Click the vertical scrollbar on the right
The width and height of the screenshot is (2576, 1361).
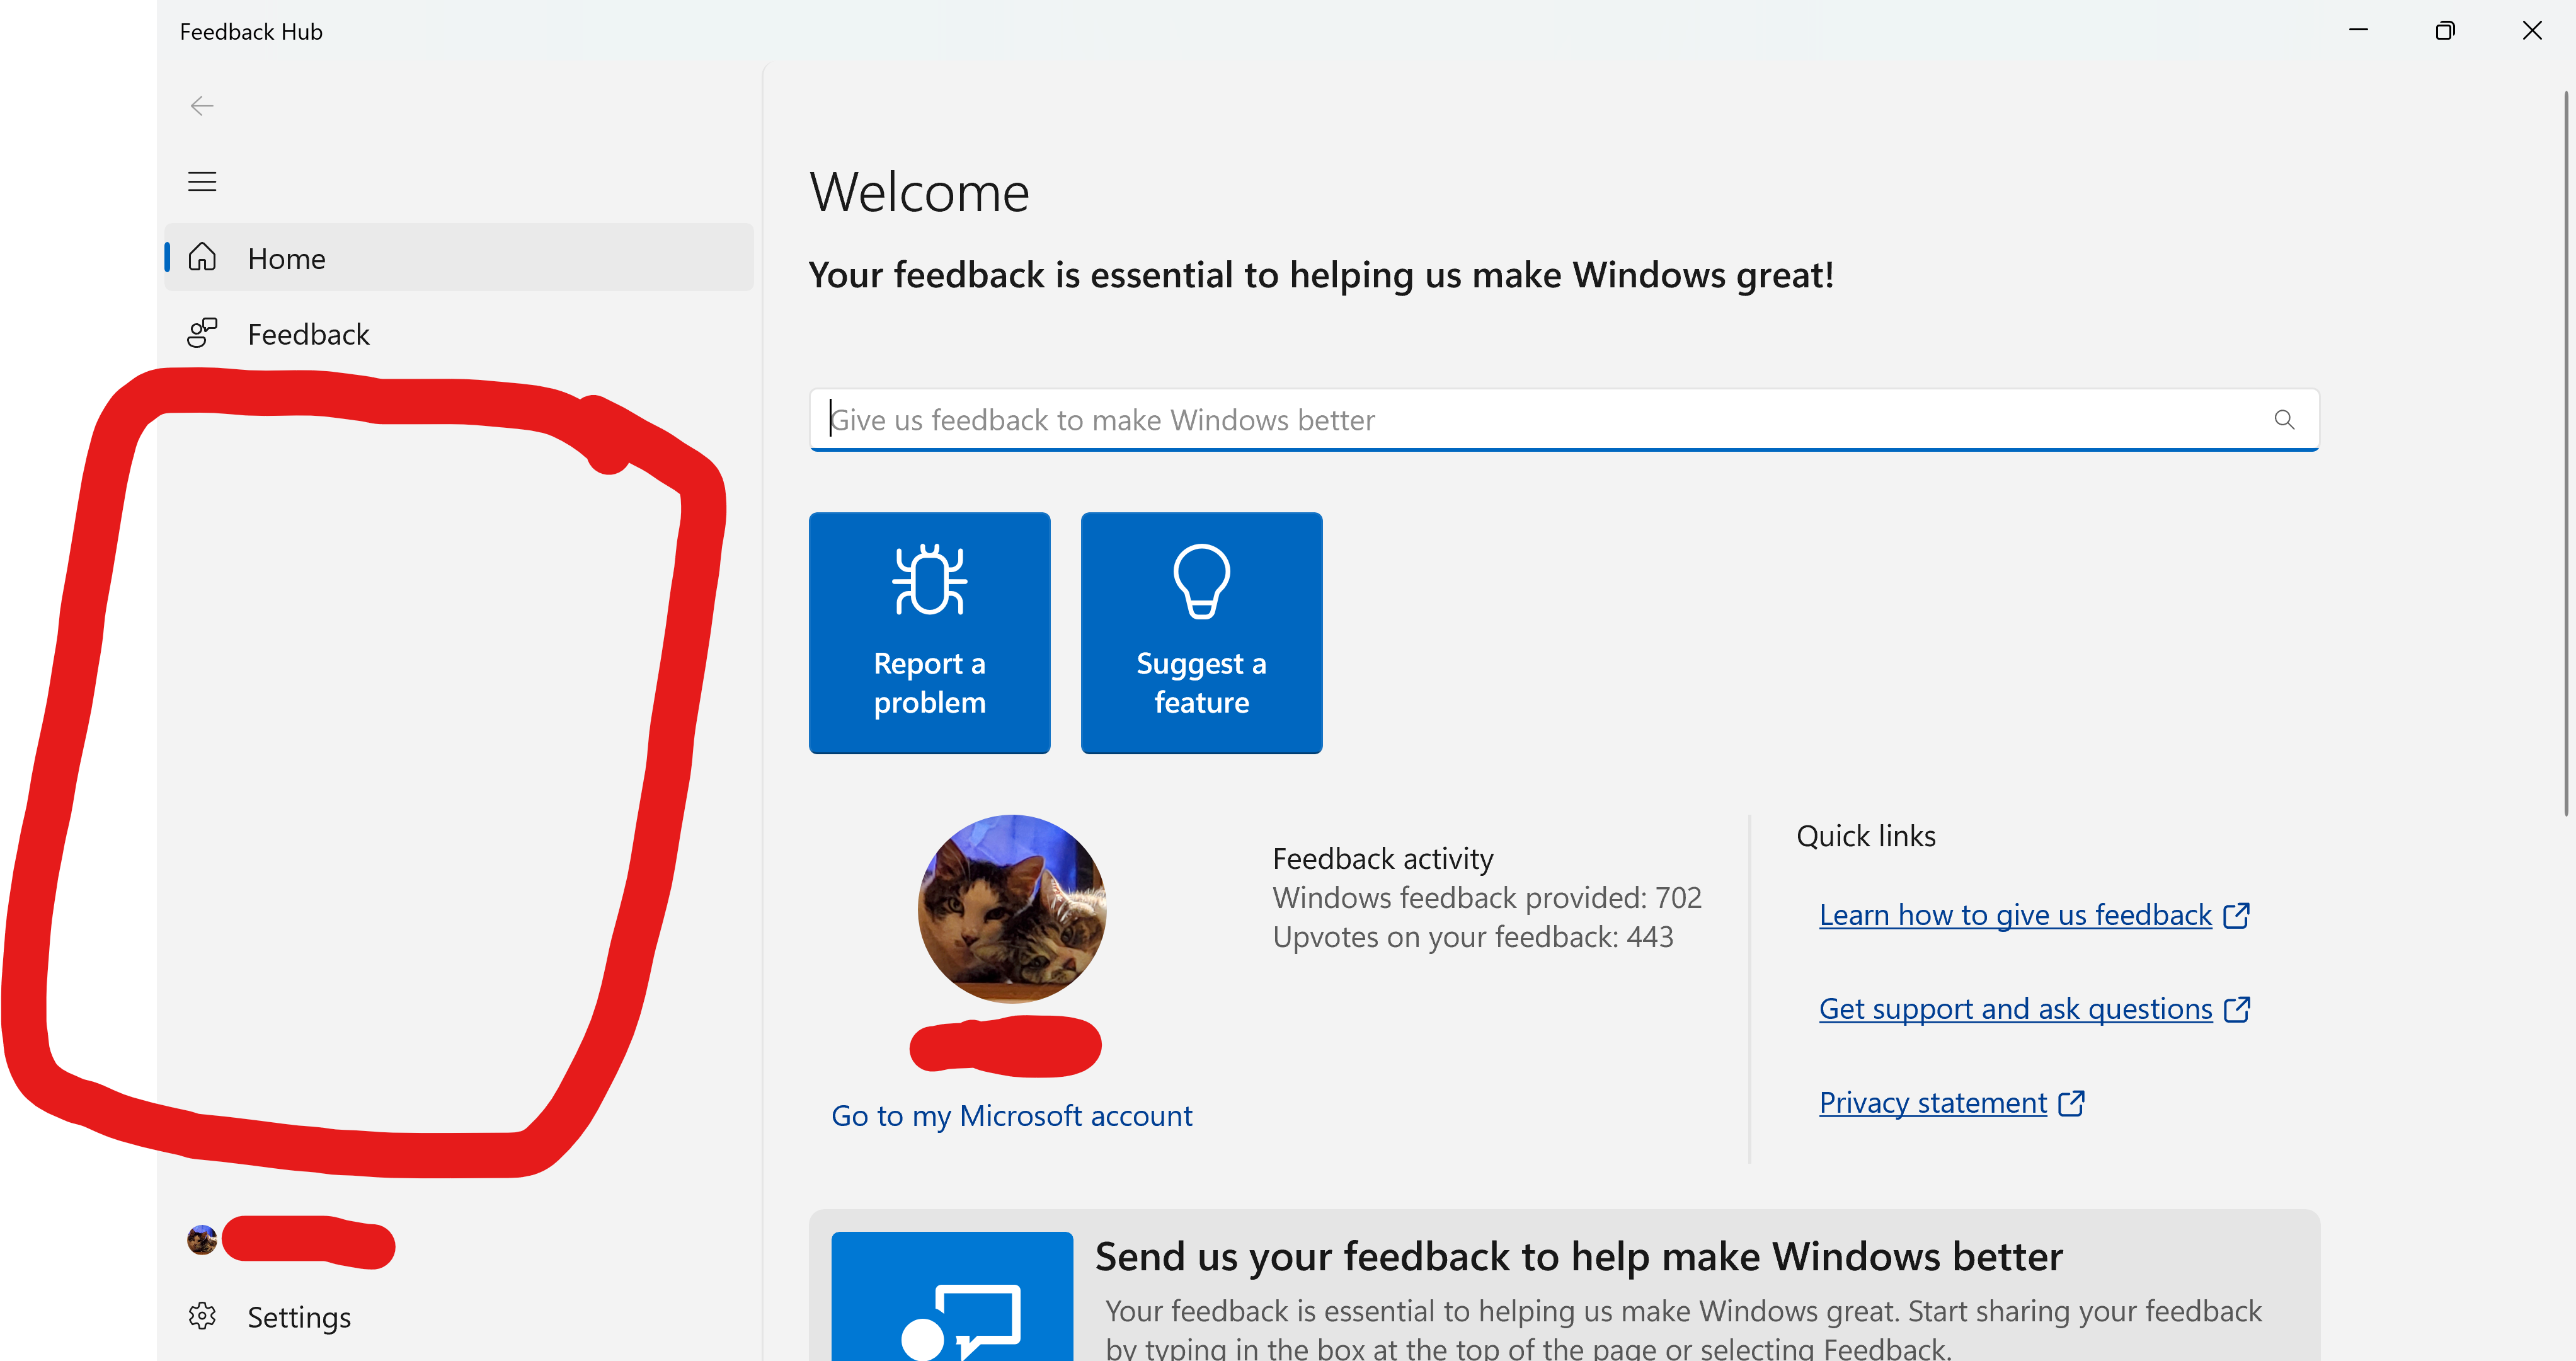pyautogui.click(x=2566, y=453)
